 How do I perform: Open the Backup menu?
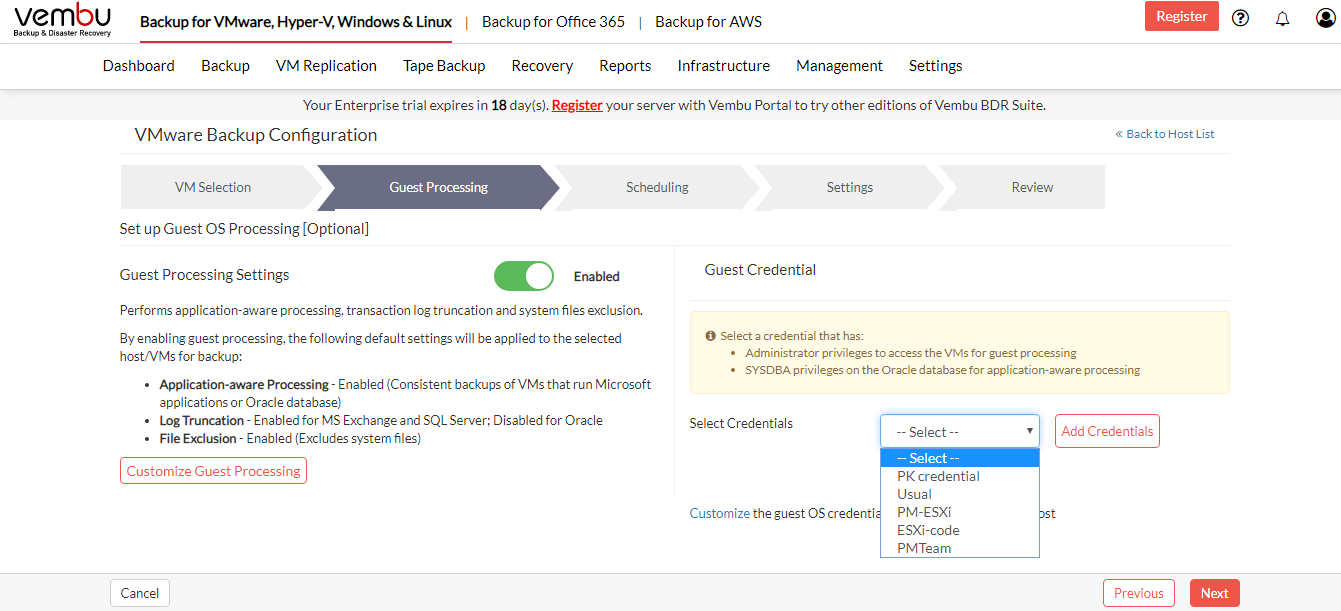click(x=225, y=66)
